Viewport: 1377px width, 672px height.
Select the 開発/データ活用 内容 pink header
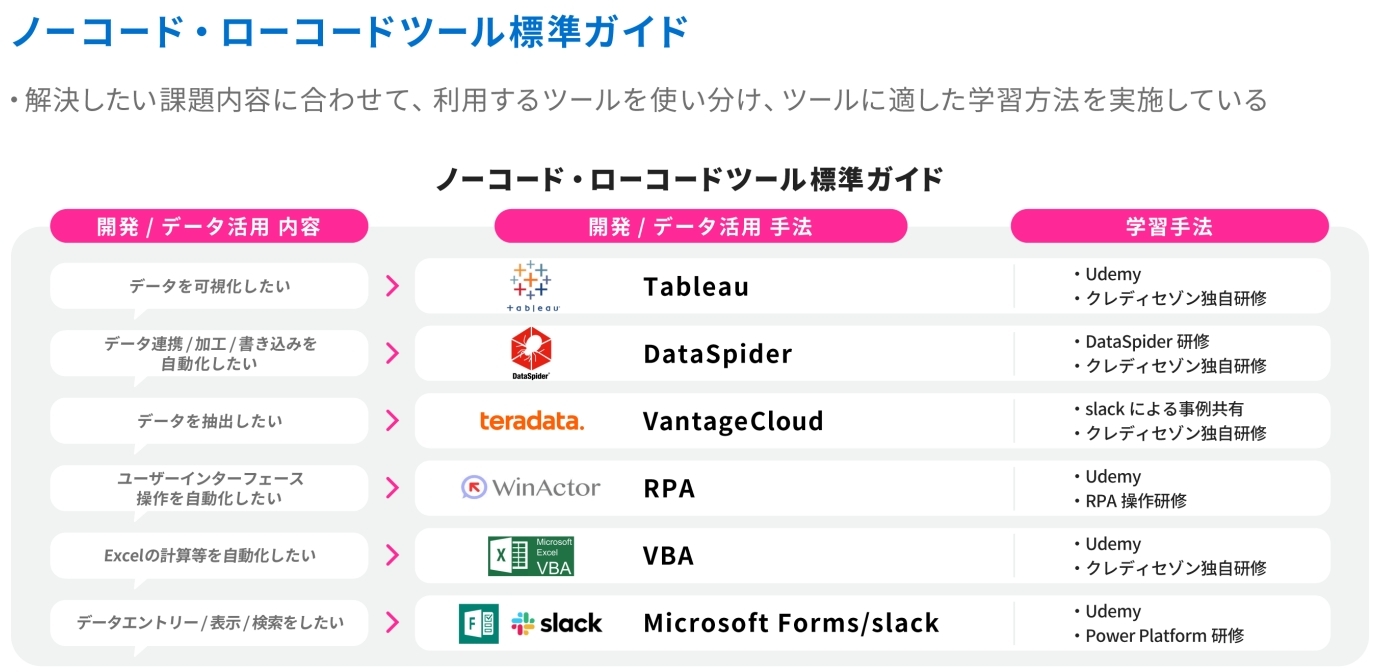pos(209,226)
